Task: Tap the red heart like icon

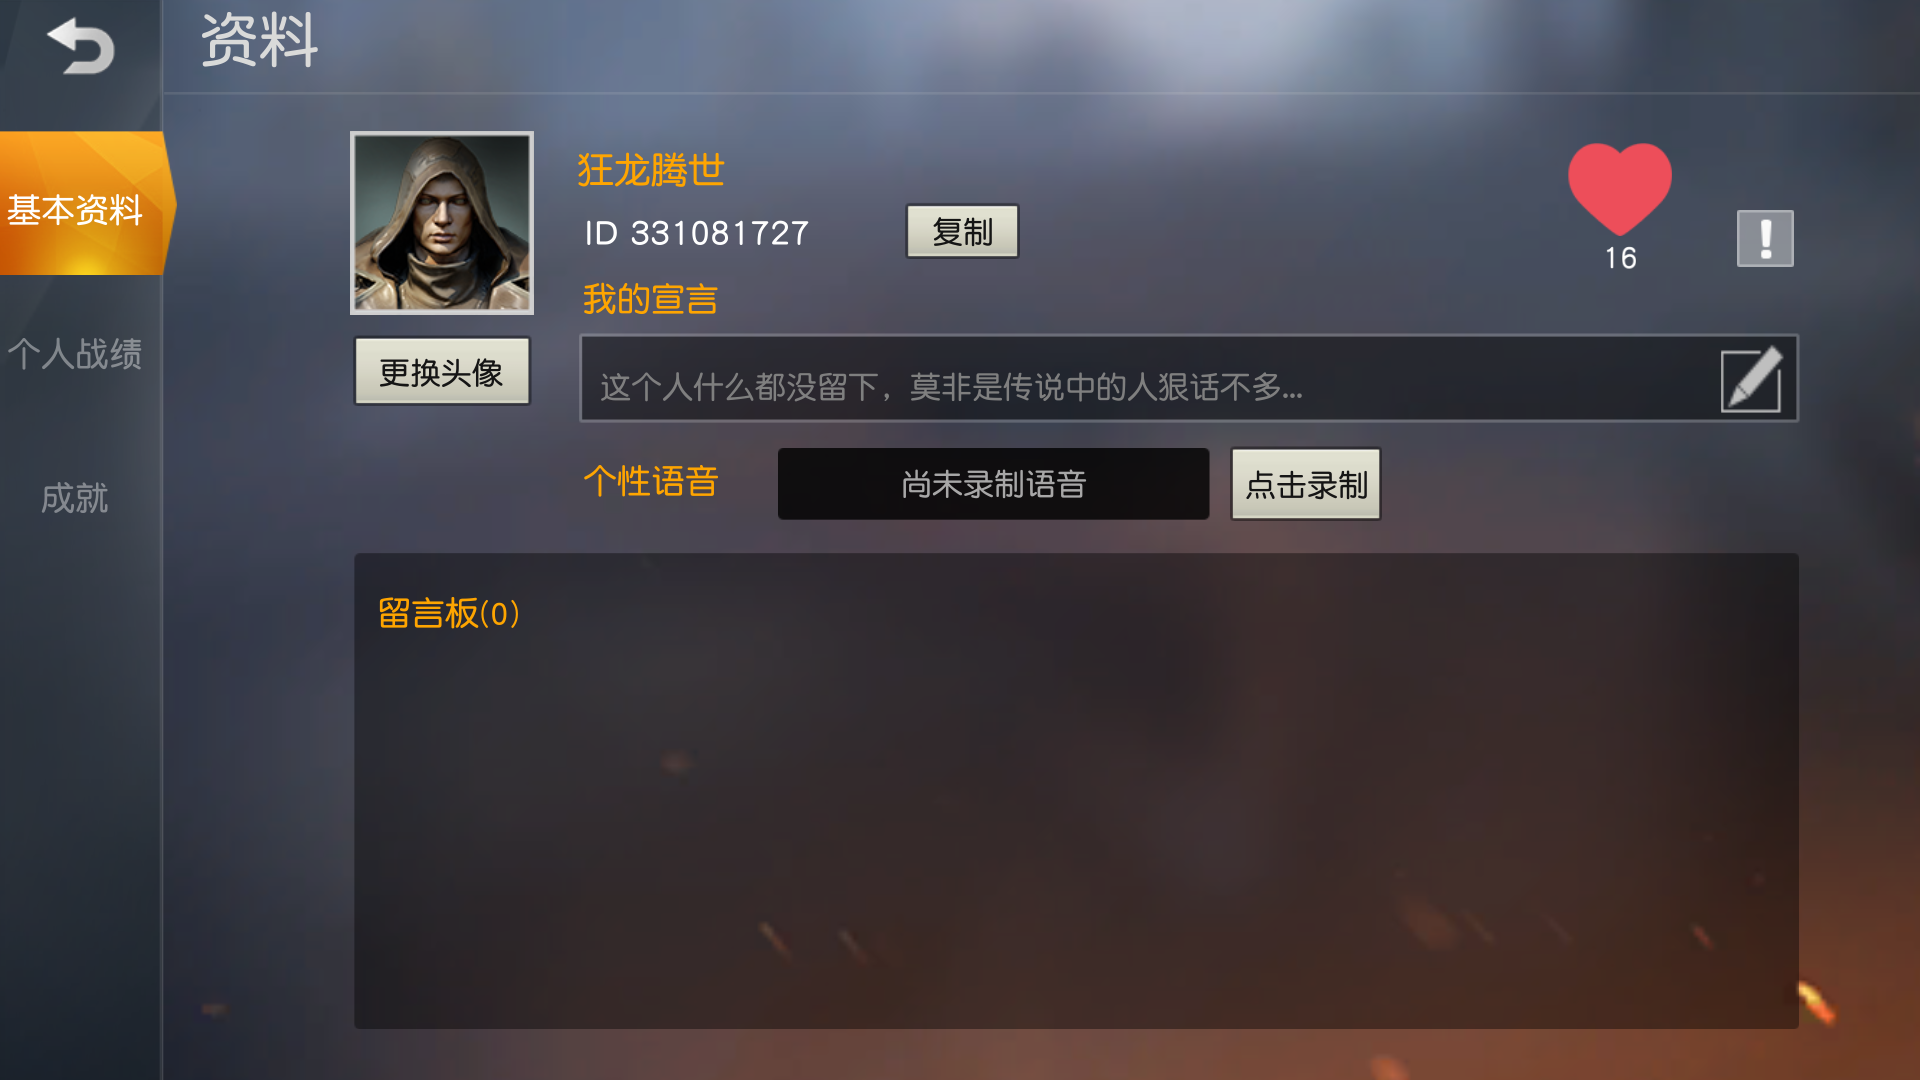Action: click(1619, 187)
